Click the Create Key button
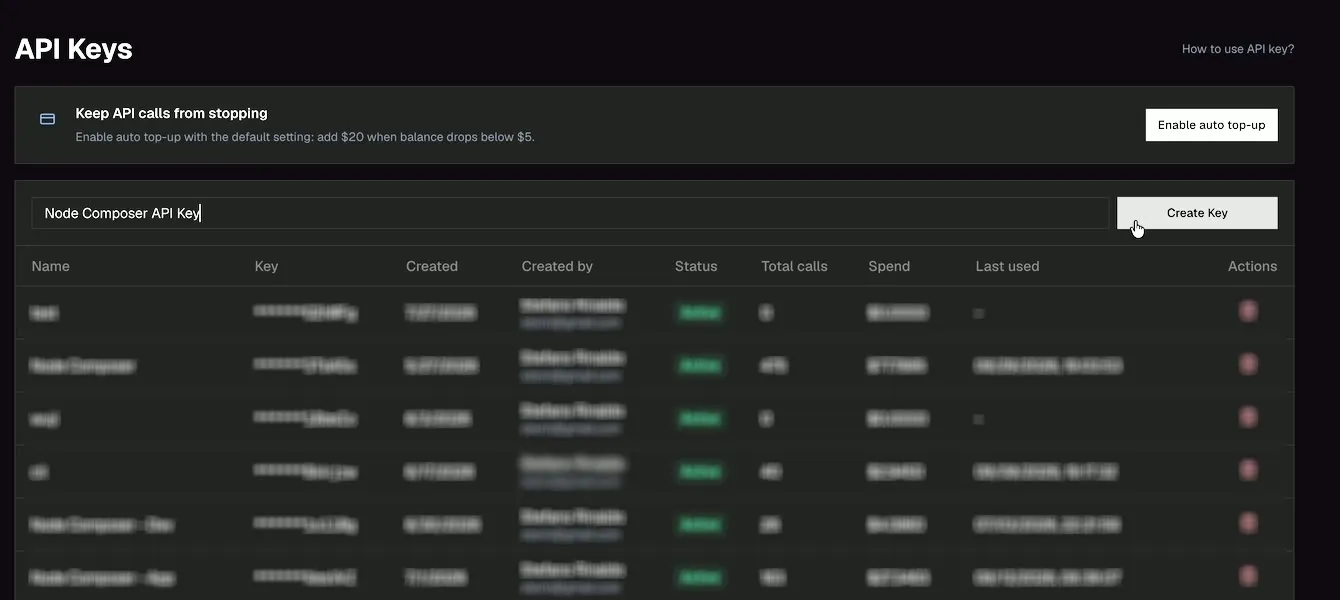The width and height of the screenshot is (1340, 600). [1197, 213]
